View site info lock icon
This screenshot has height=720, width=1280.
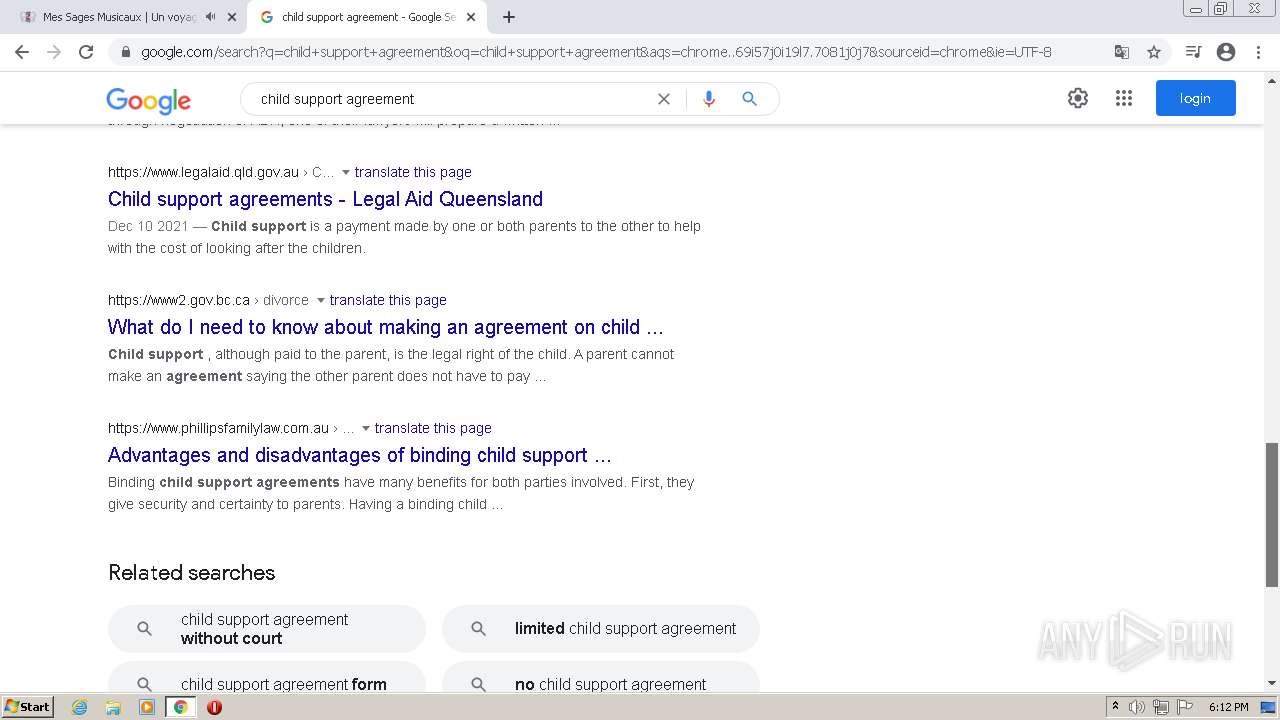pos(126,52)
